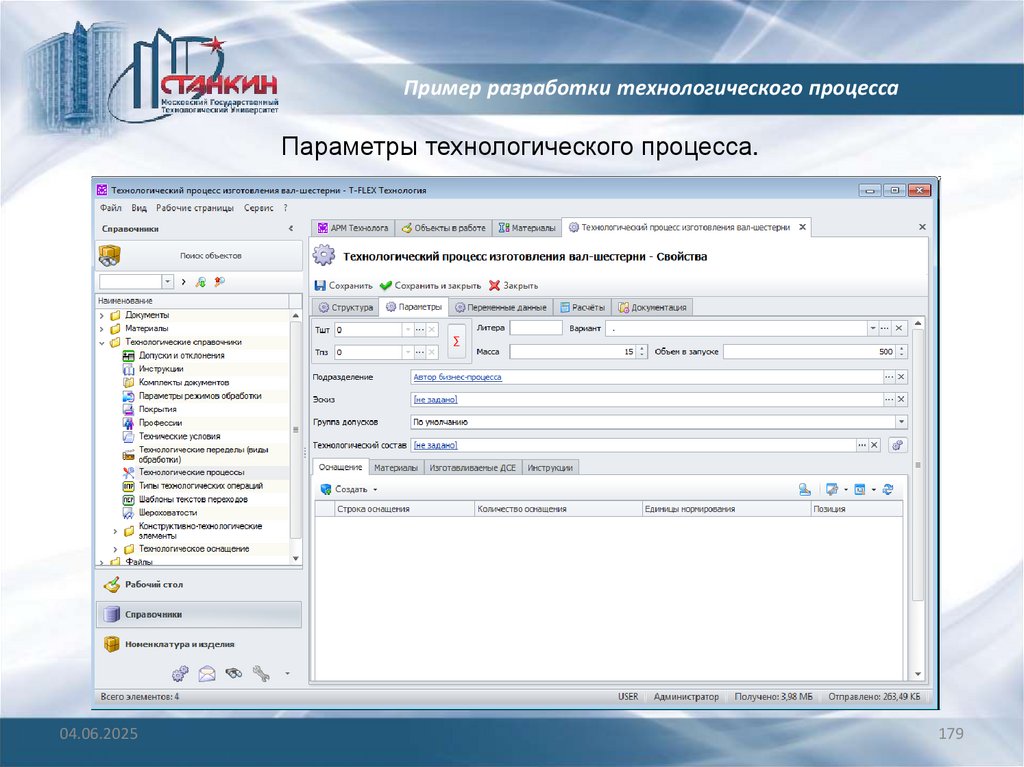Increase Объем в запуске stepper
The image size is (1024, 767).
[902, 348]
